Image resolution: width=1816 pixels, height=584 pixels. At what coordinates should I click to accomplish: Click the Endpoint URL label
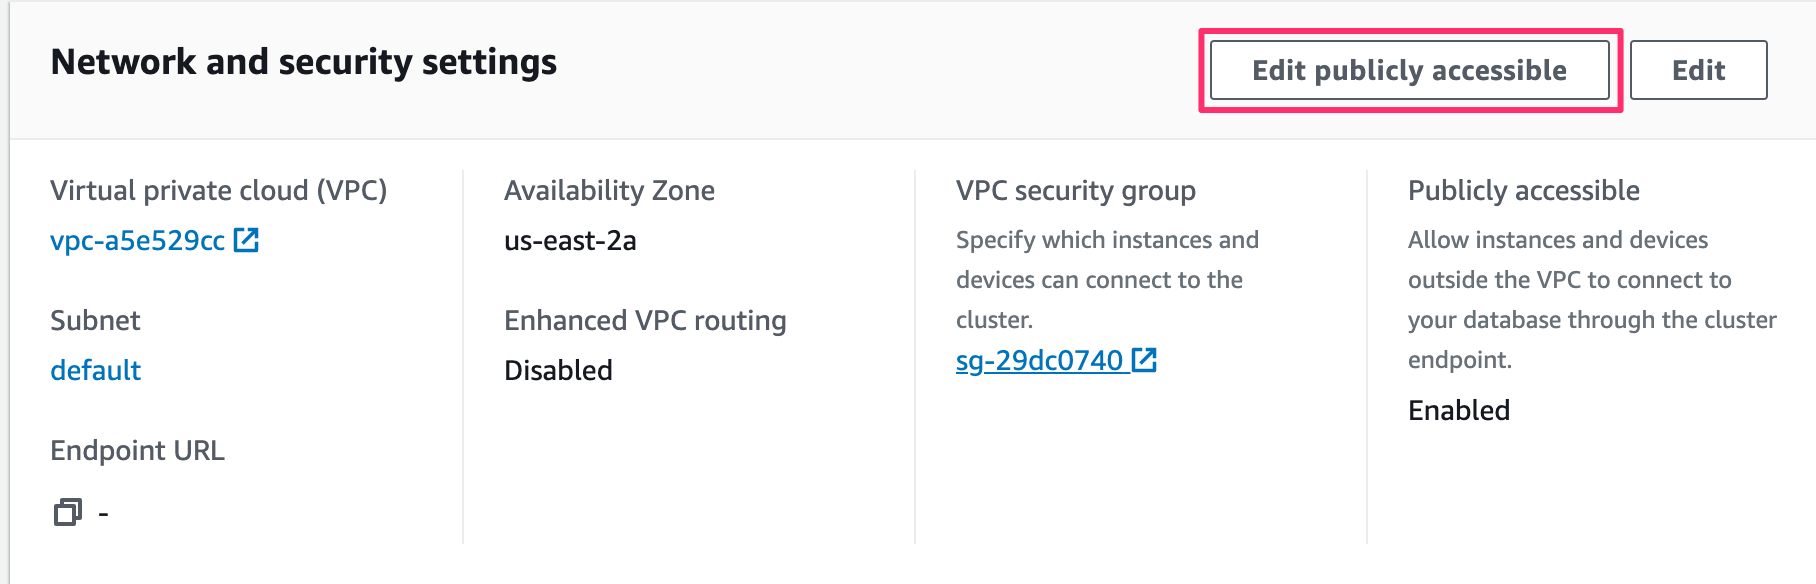137,451
